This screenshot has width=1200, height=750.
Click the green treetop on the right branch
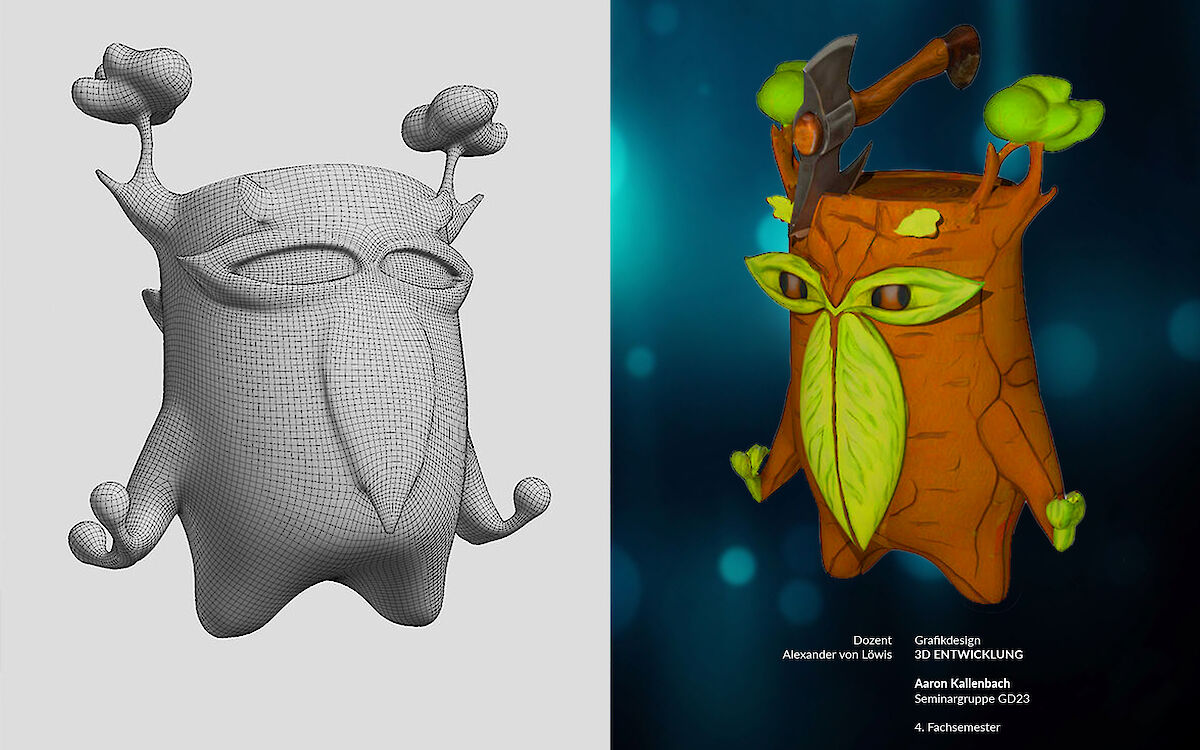click(x=1040, y=112)
